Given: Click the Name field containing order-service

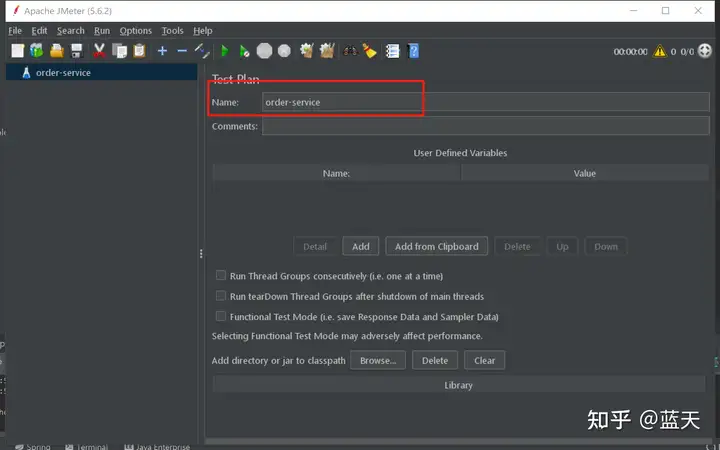Looking at the screenshot, I should [485, 102].
